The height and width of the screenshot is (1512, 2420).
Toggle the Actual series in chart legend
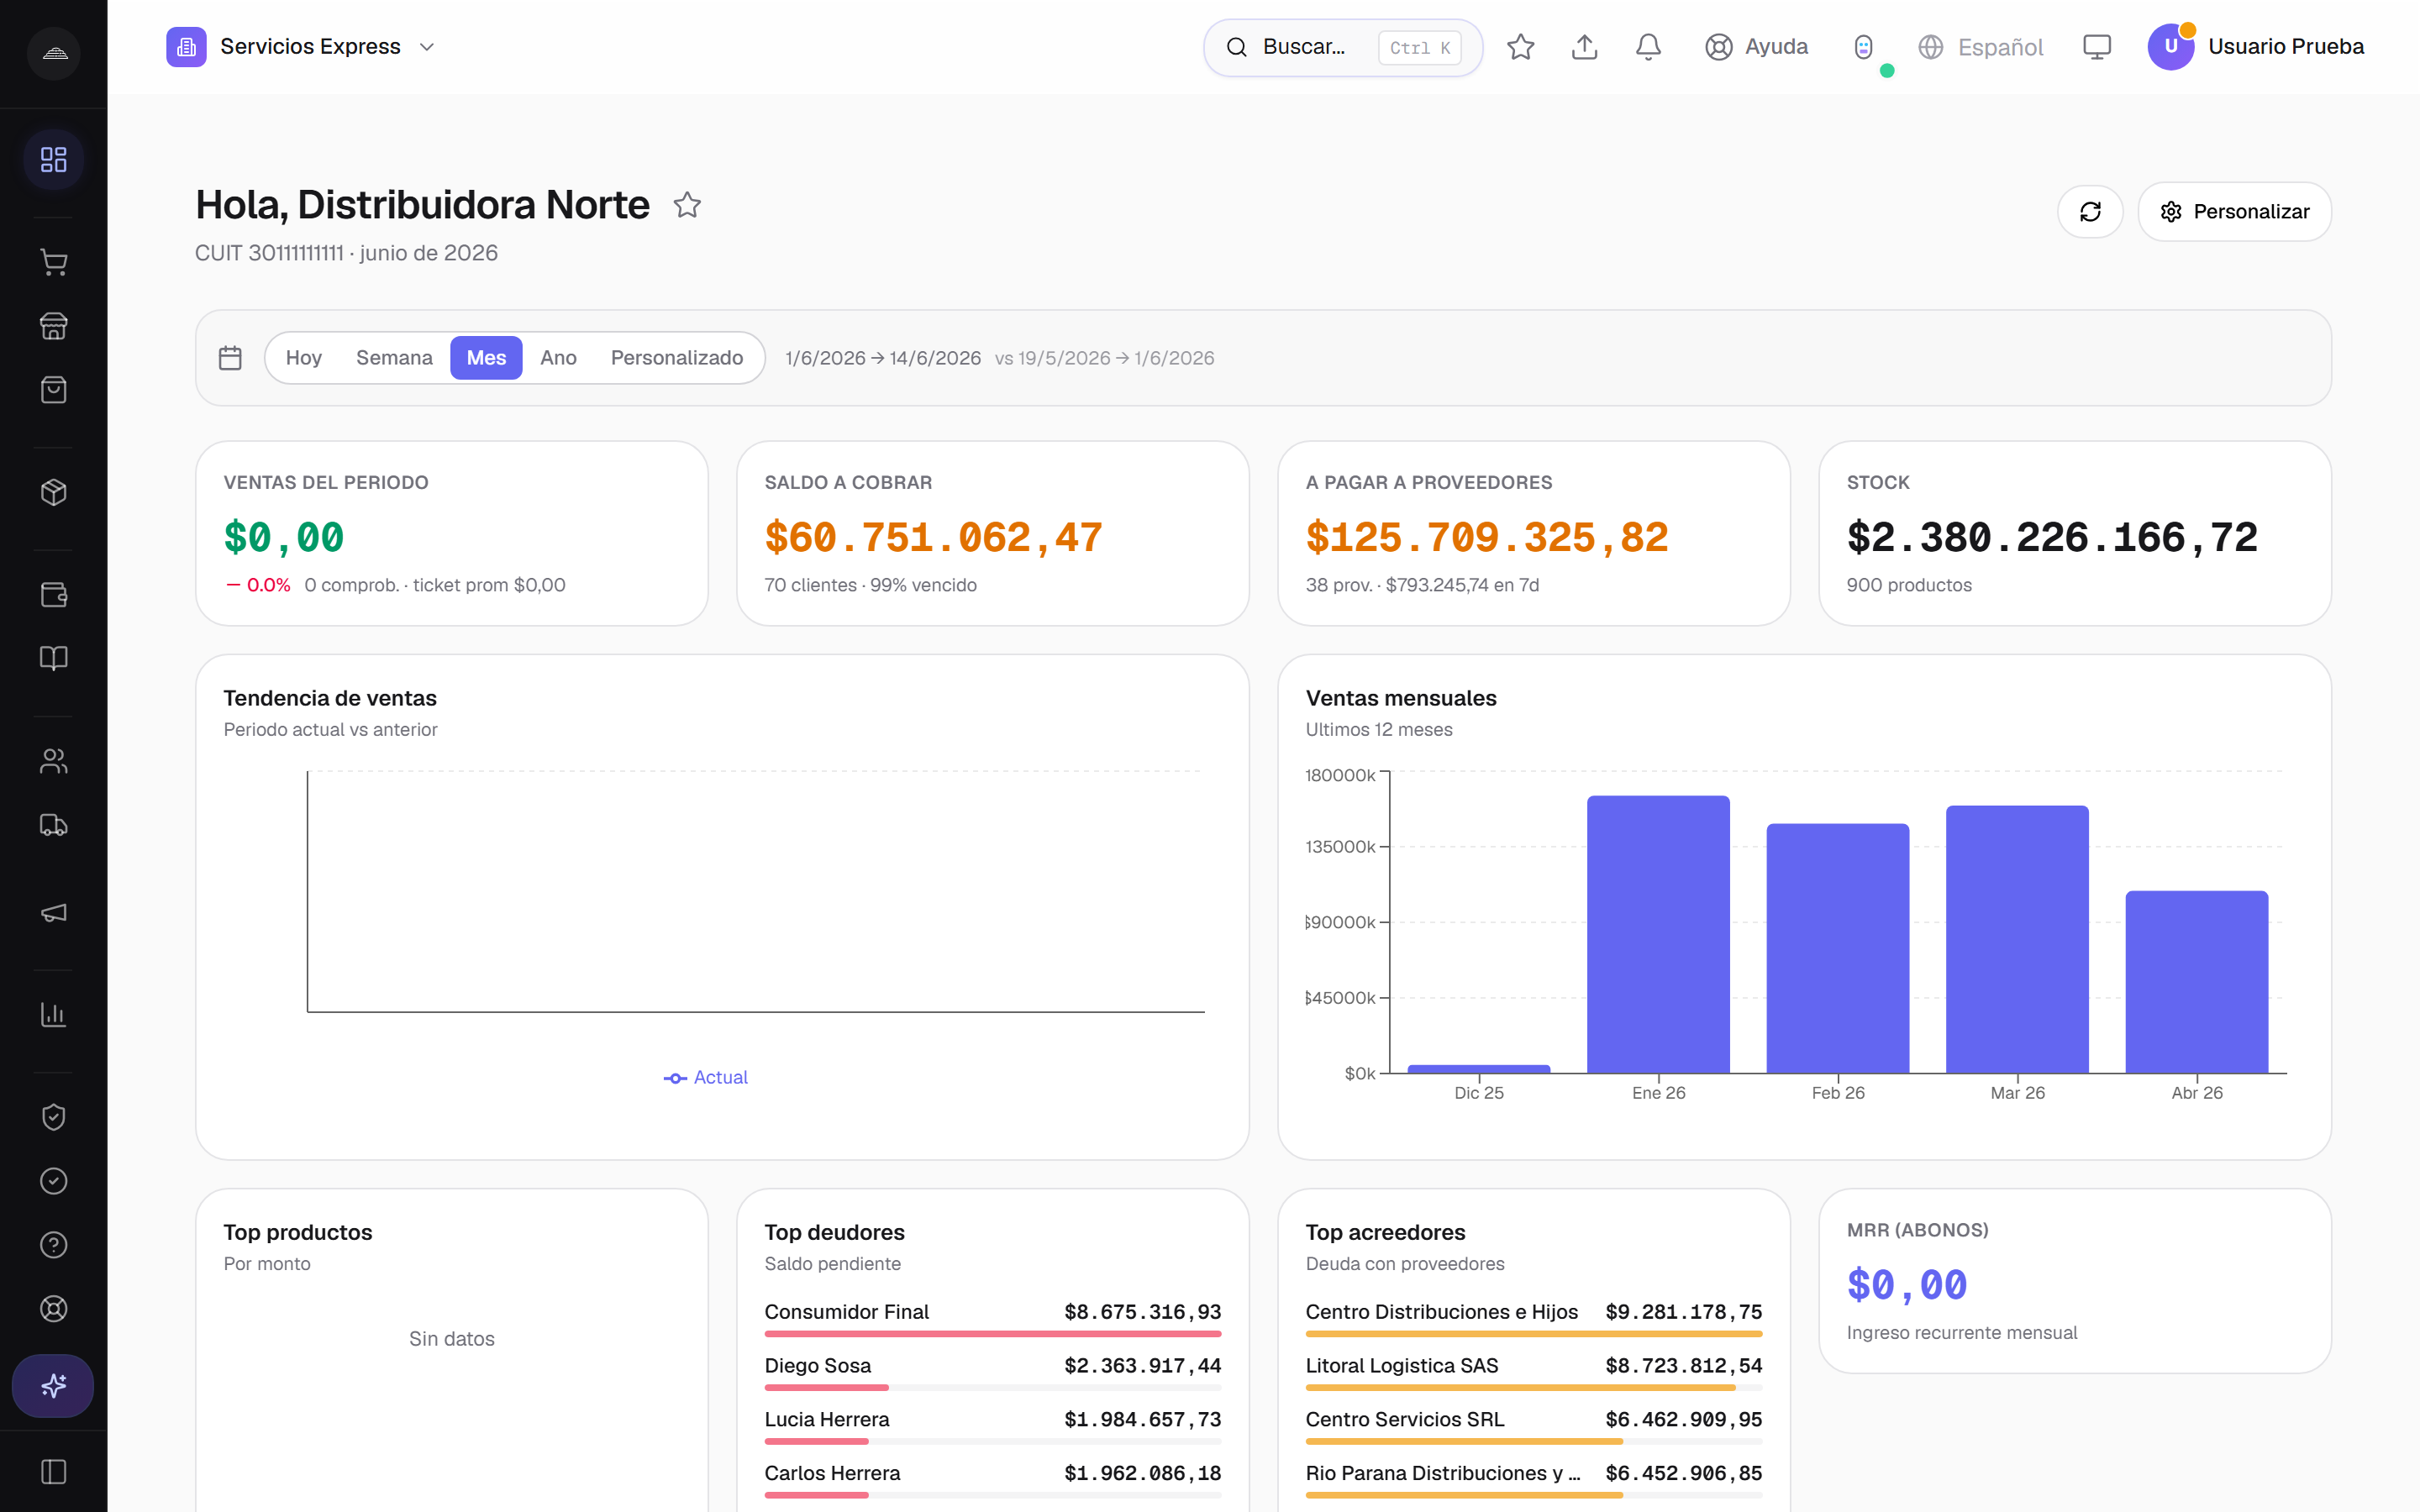tap(706, 1078)
